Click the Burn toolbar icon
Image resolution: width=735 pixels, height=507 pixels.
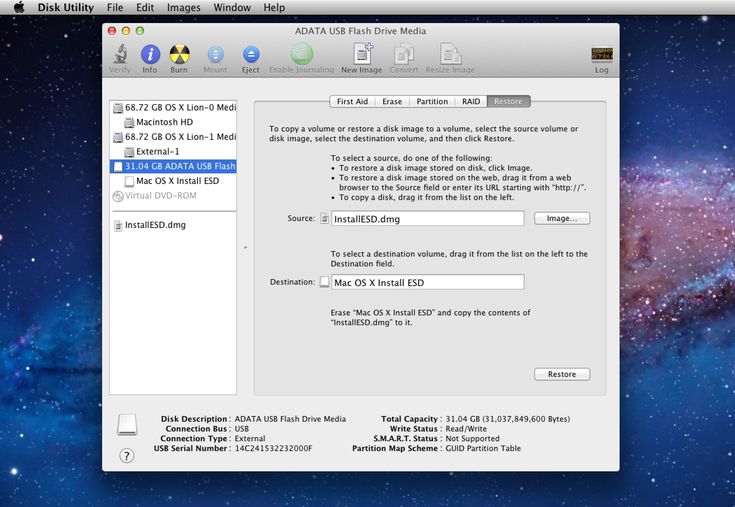(x=179, y=55)
